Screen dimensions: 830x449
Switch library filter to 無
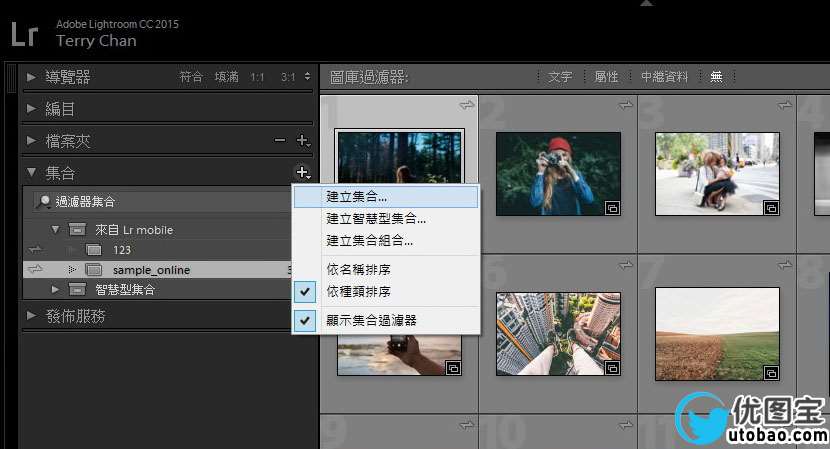click(716, 77)
